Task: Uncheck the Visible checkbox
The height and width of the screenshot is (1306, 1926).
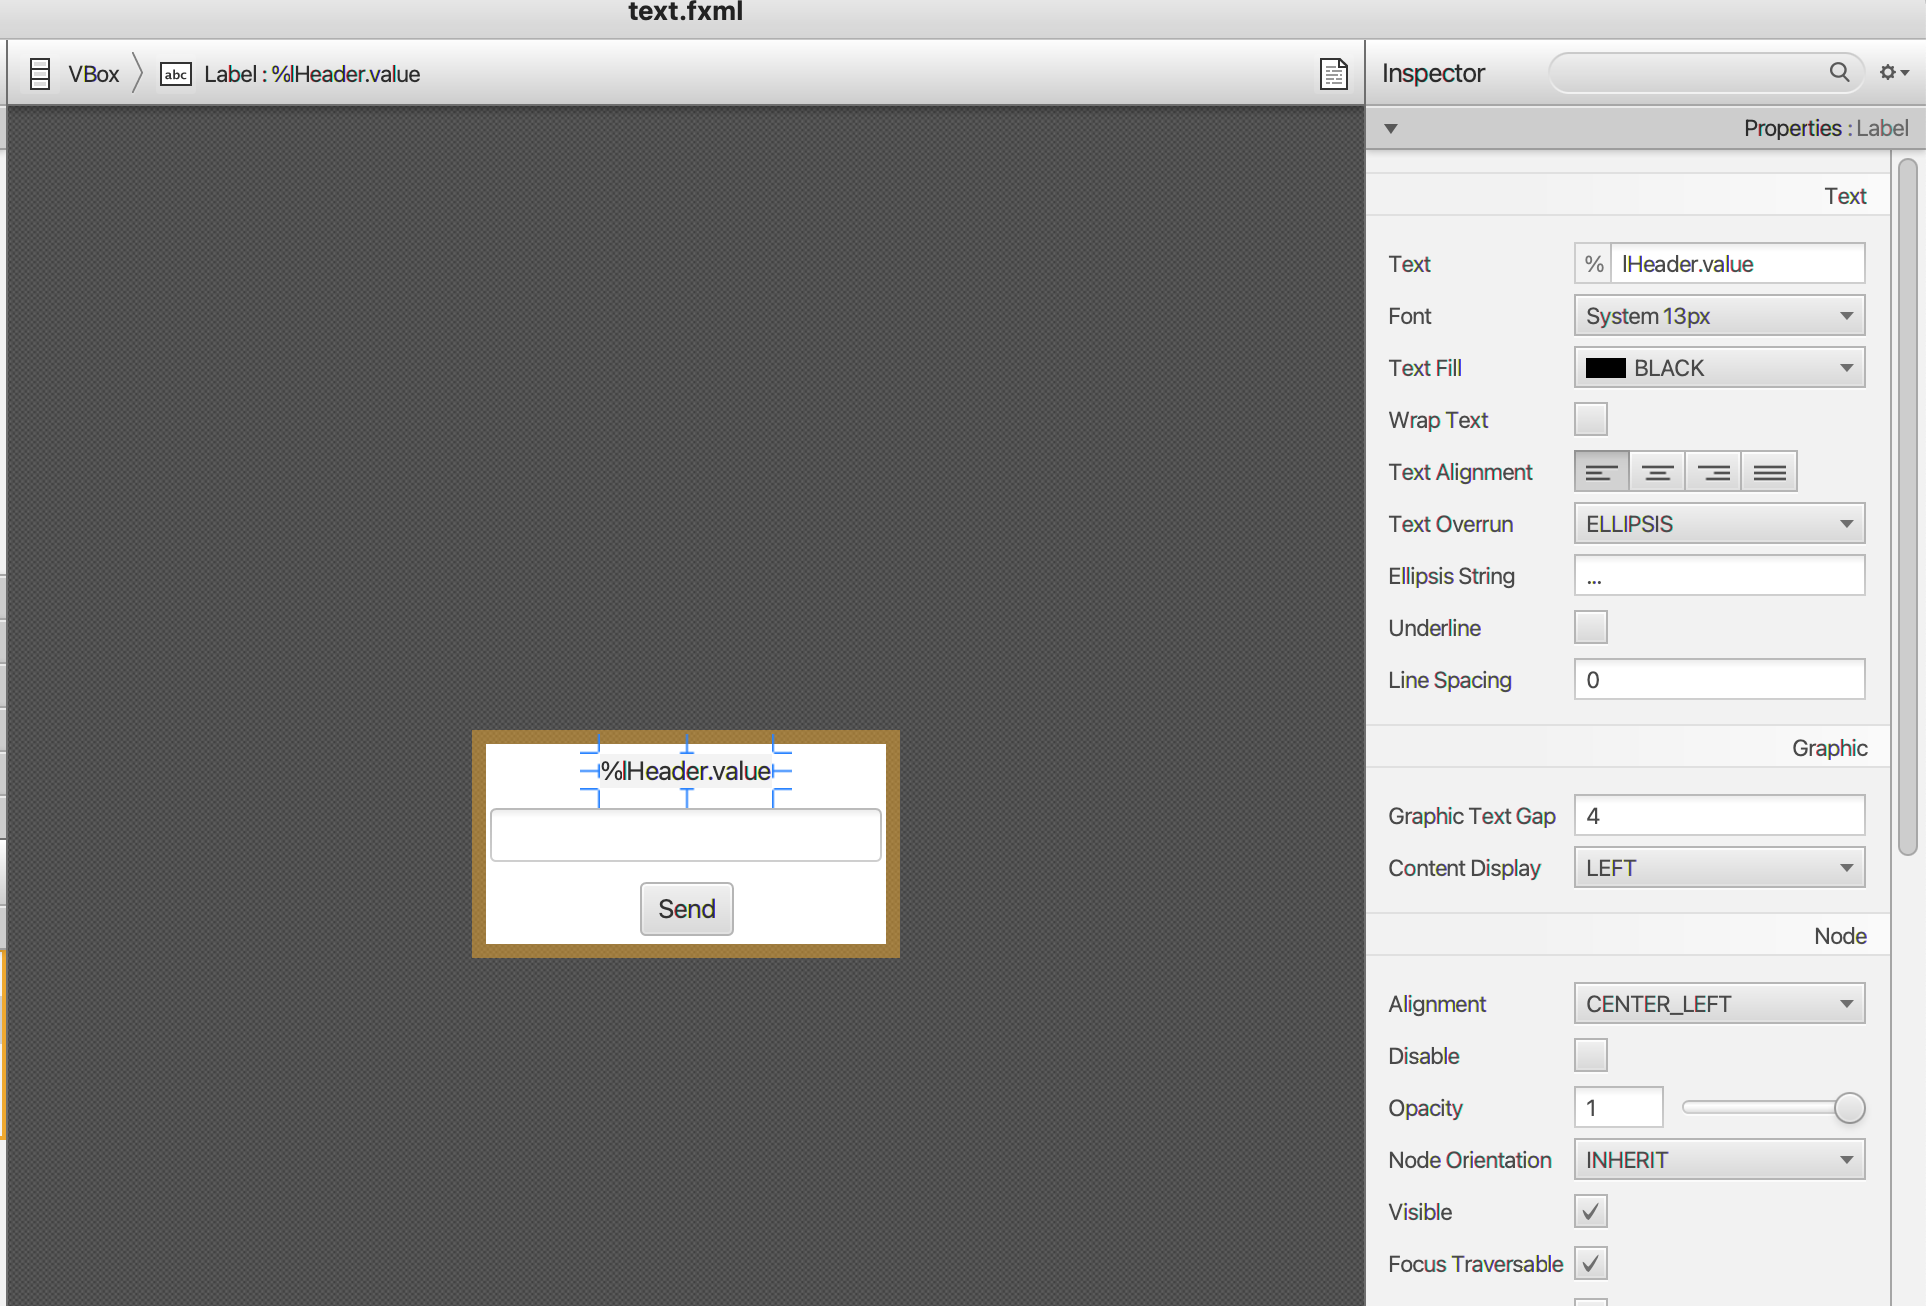Action: 1590,1212
